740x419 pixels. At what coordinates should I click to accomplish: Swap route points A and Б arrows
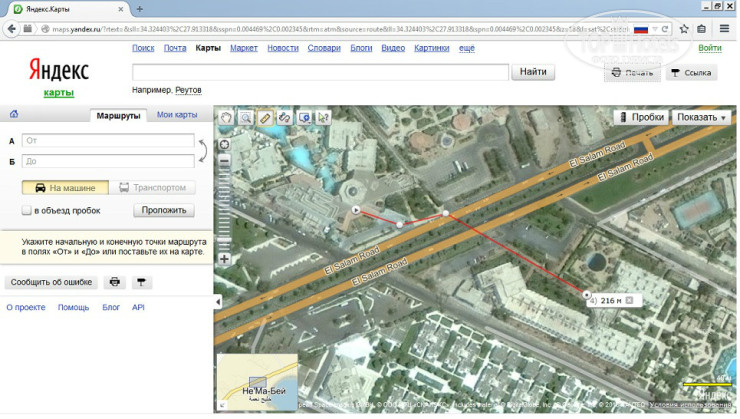tap(203, 150)
